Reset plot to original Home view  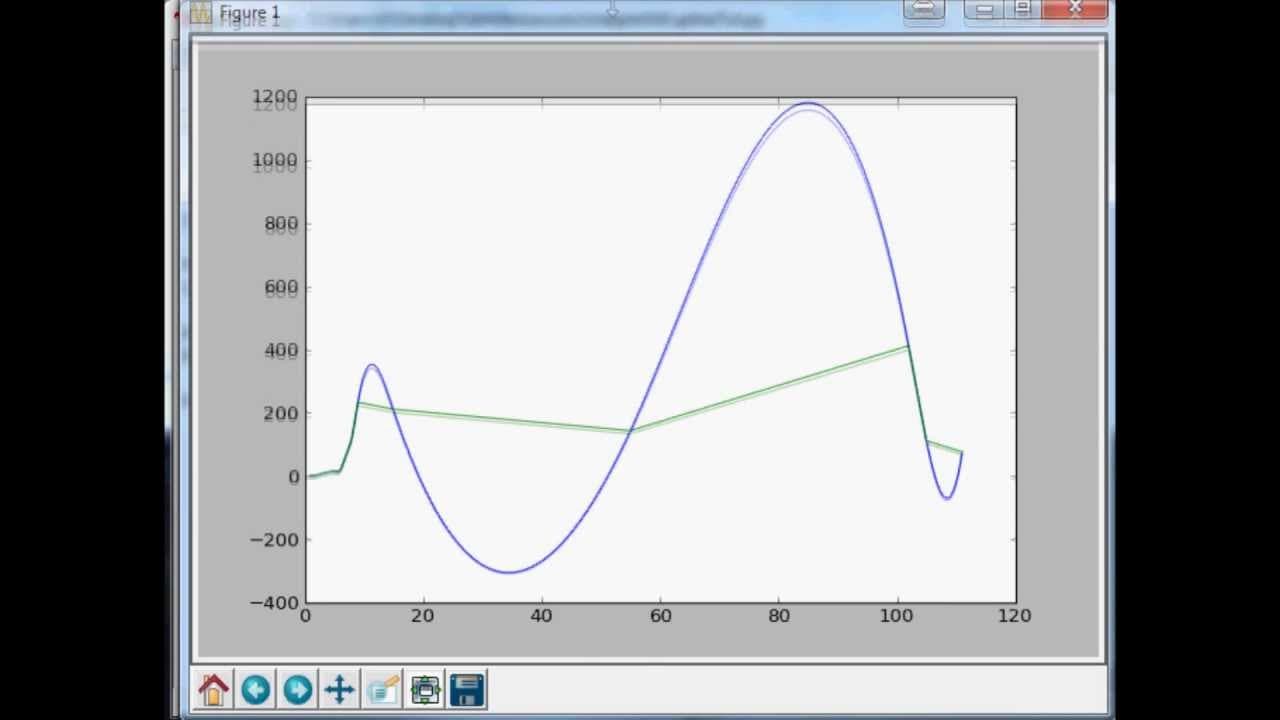click(213, 689)
